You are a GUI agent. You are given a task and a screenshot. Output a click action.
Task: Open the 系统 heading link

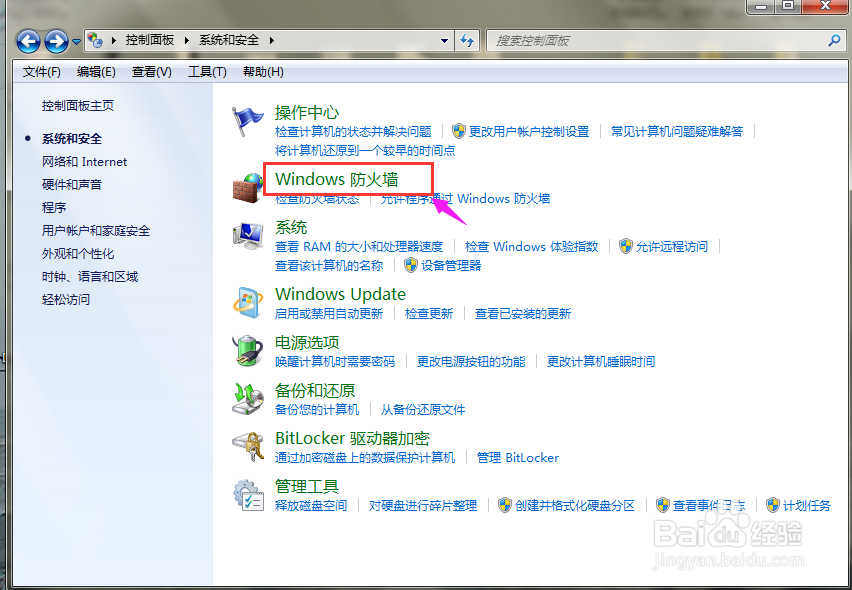click(291, 227)
